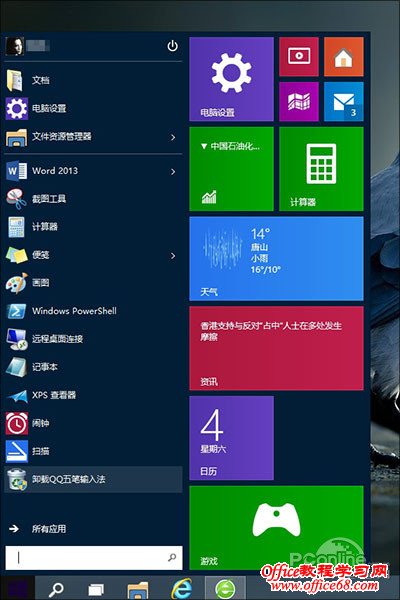Launch Windows PowerShell
The width and height of the screenshot is (400, 600).
[93, 311]
